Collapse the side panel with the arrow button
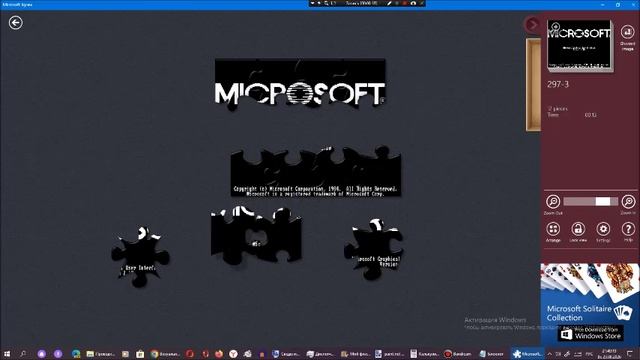This screenshot has height=360, width=640. pos(532,25)
